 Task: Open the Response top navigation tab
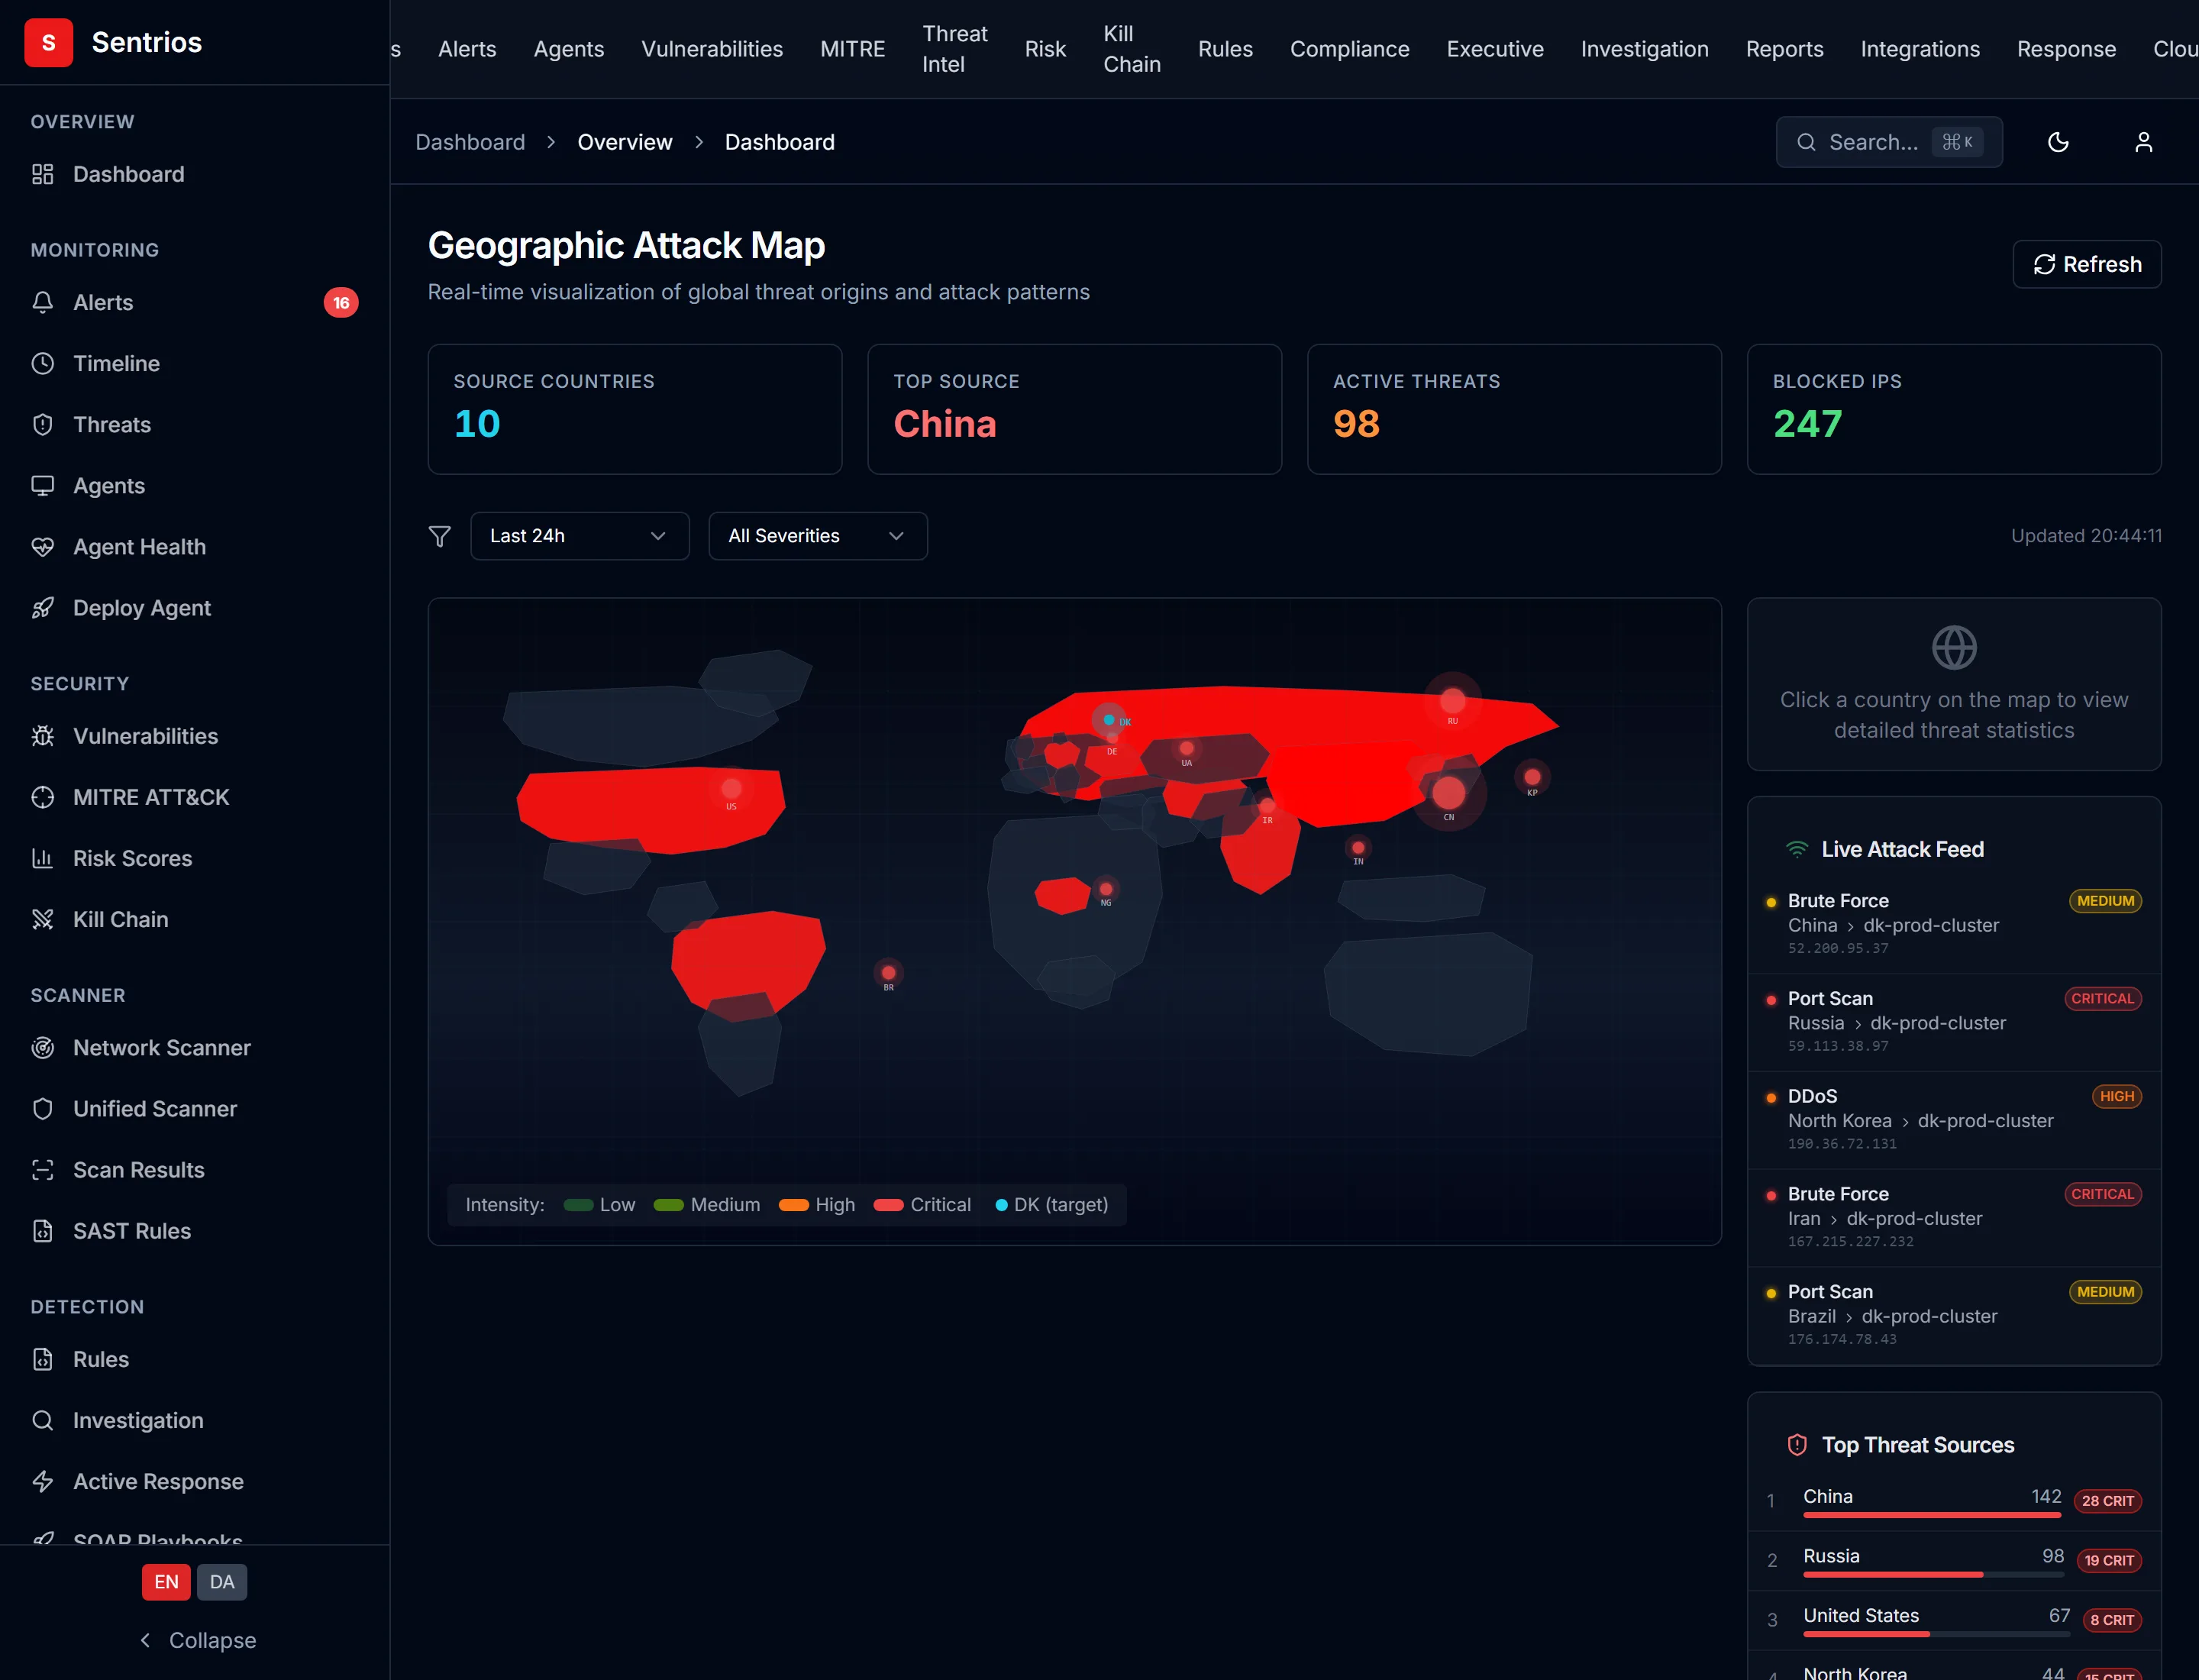tap(2066, 49)
